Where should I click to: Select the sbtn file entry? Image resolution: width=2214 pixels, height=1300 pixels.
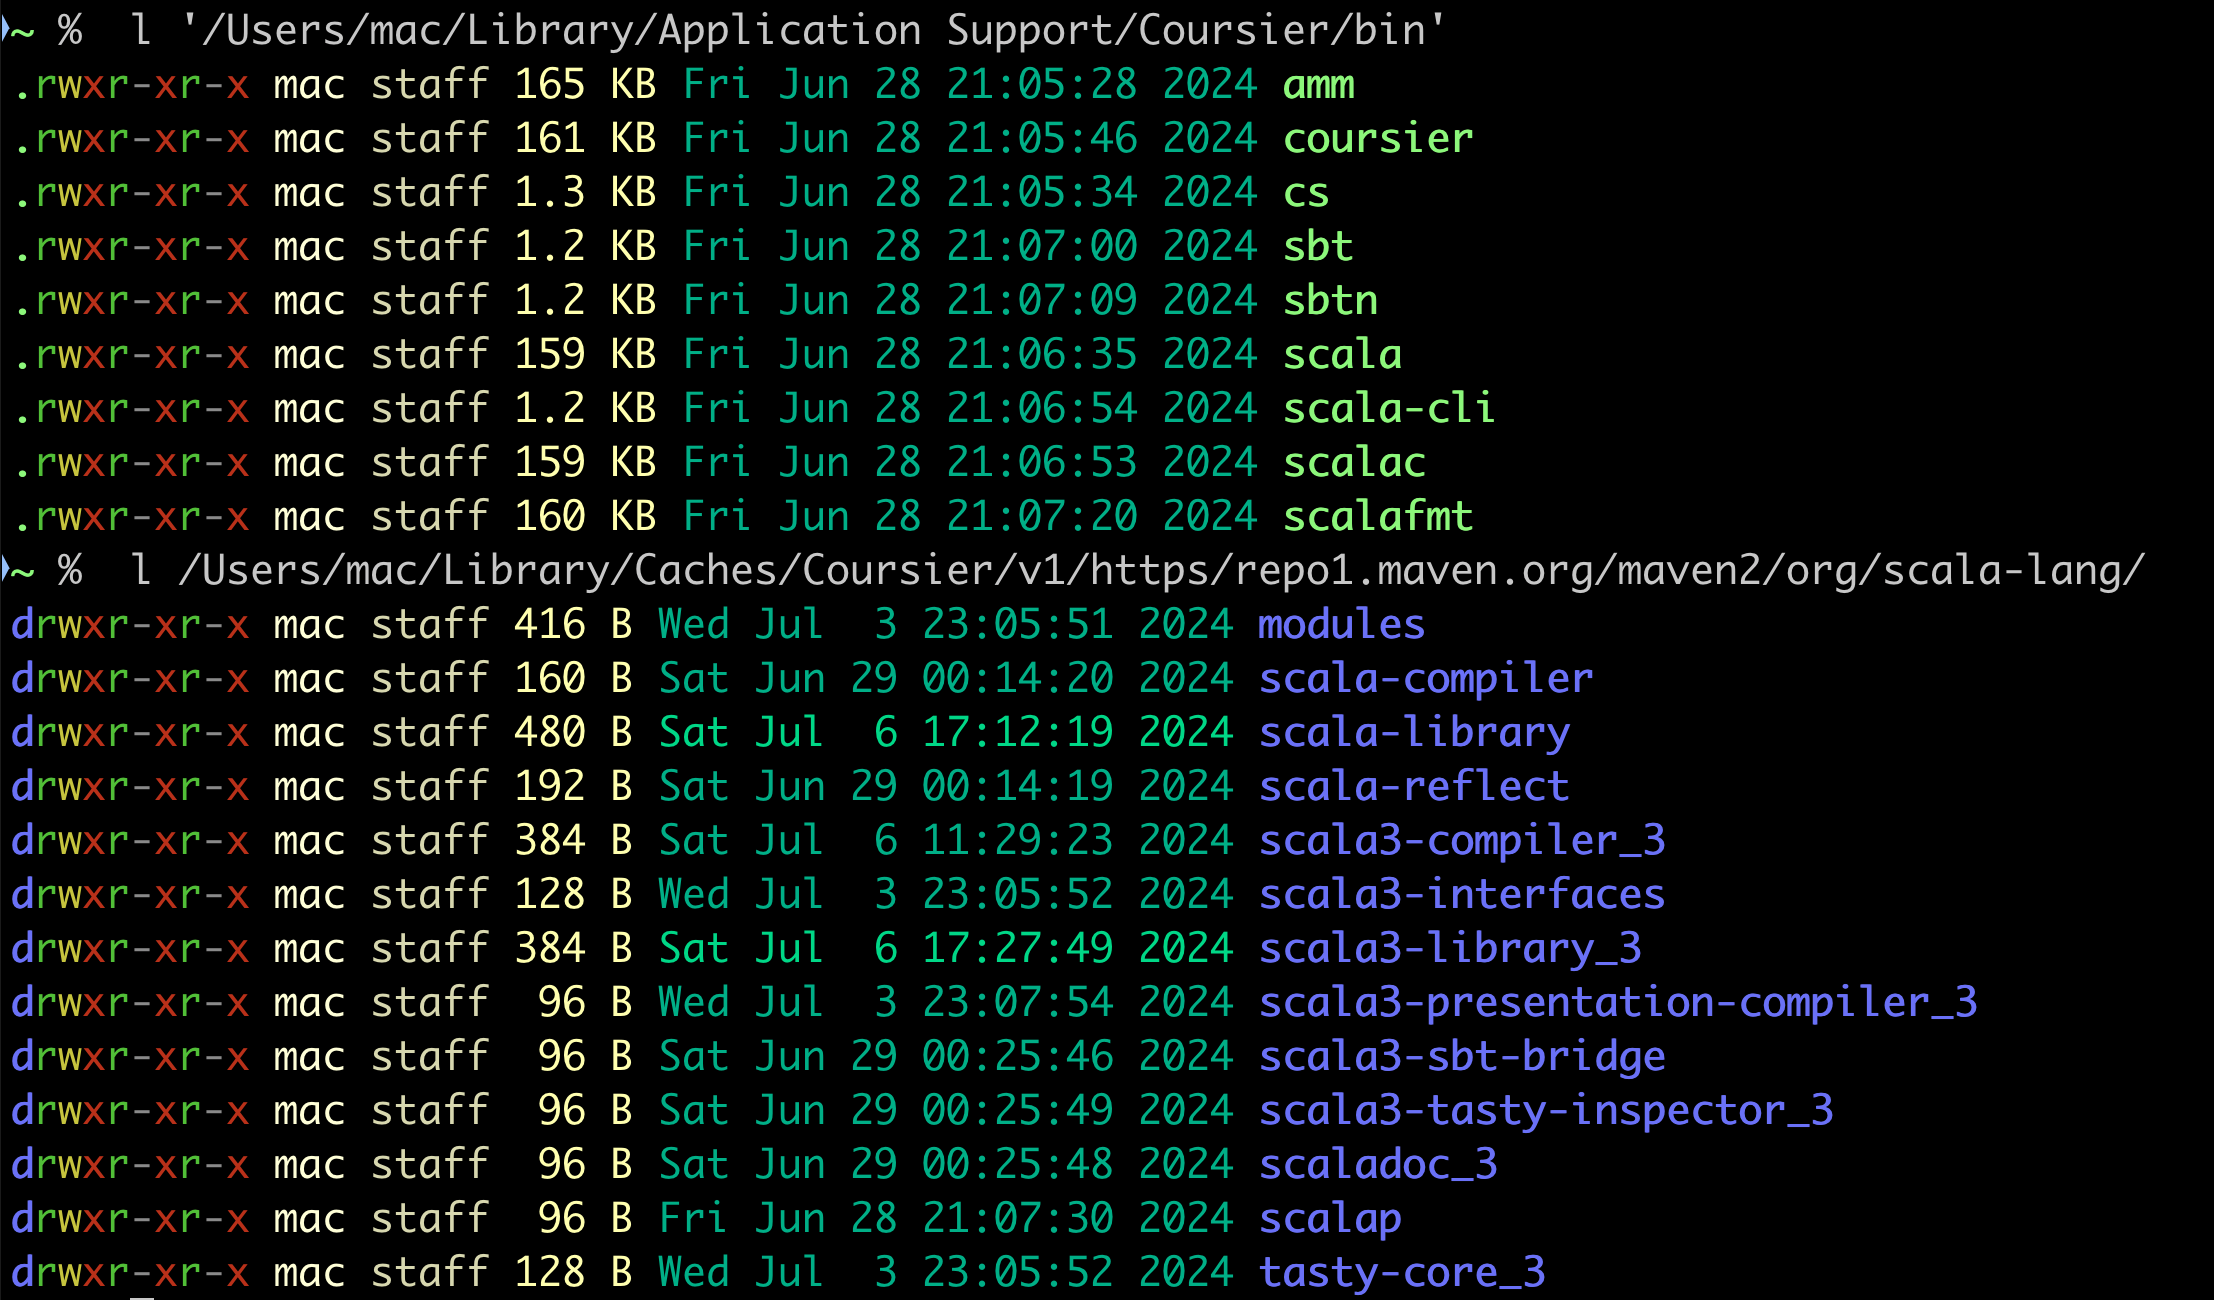(x=1330, y=302)
